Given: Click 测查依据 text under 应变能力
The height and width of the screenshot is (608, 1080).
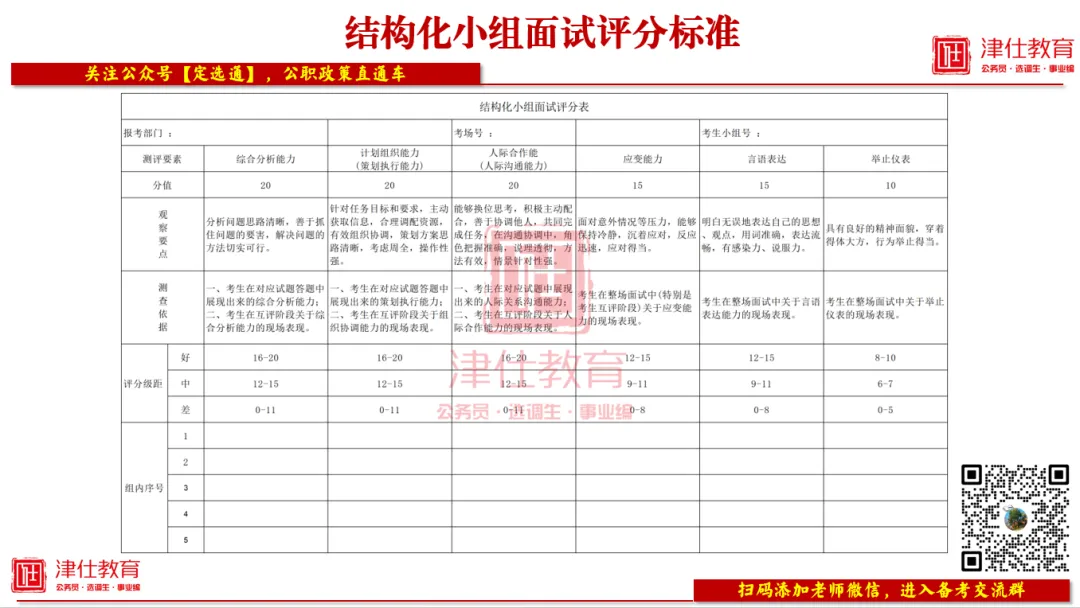Looking at the screenshot, I should 637,308.
